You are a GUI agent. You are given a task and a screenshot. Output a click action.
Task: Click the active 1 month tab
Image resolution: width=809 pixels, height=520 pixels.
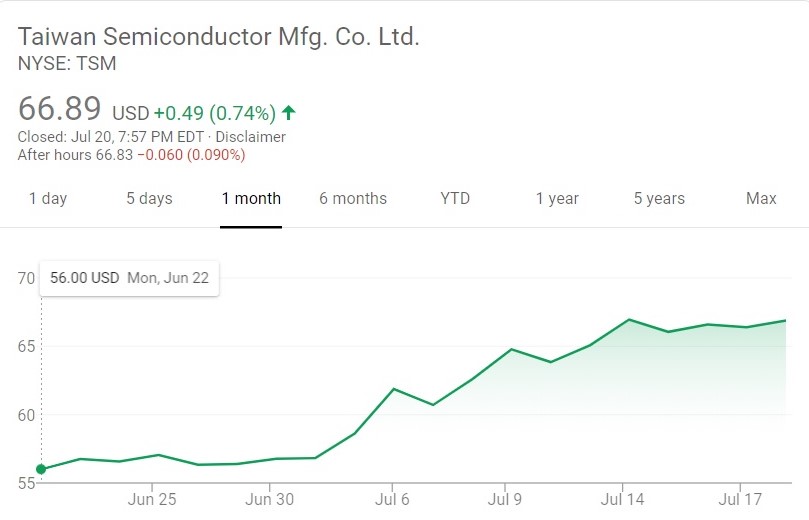coord(251,198)
